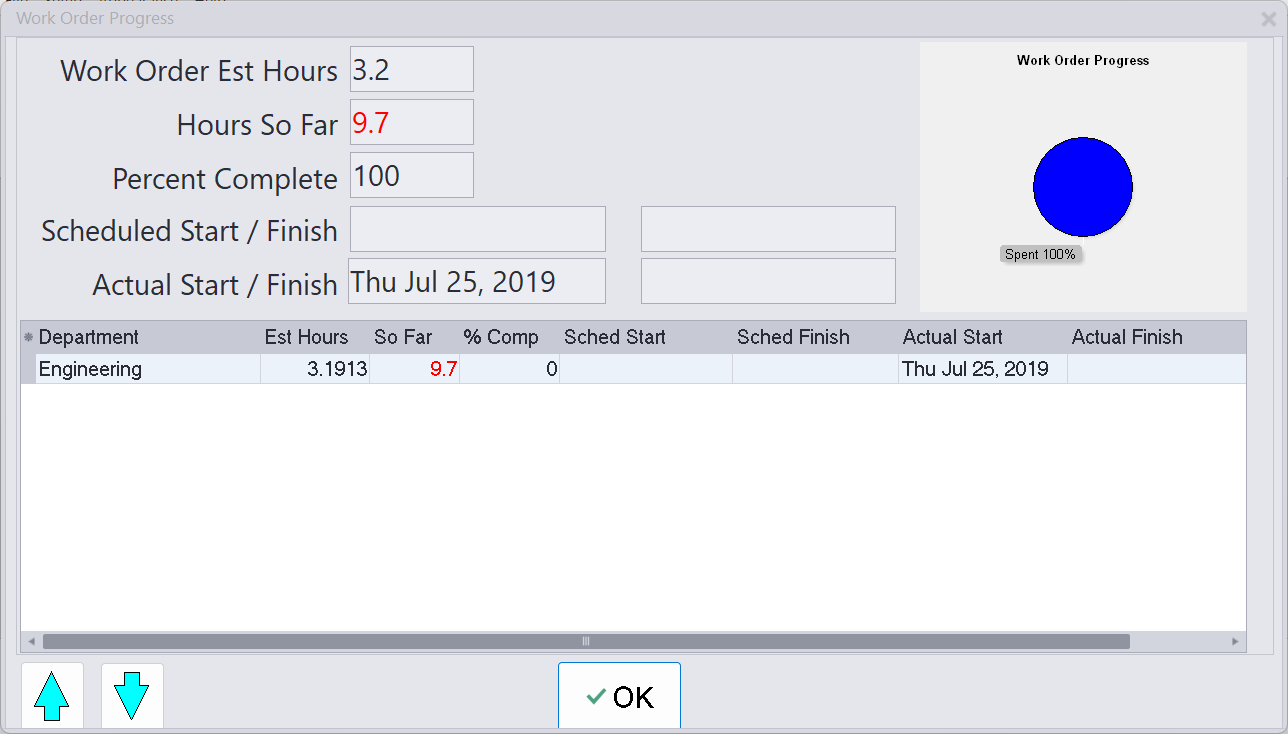Screen dimensions: 1288x734
Task: Select the Engineering department row
Action: pyautogui.click(x=90, y=369)
